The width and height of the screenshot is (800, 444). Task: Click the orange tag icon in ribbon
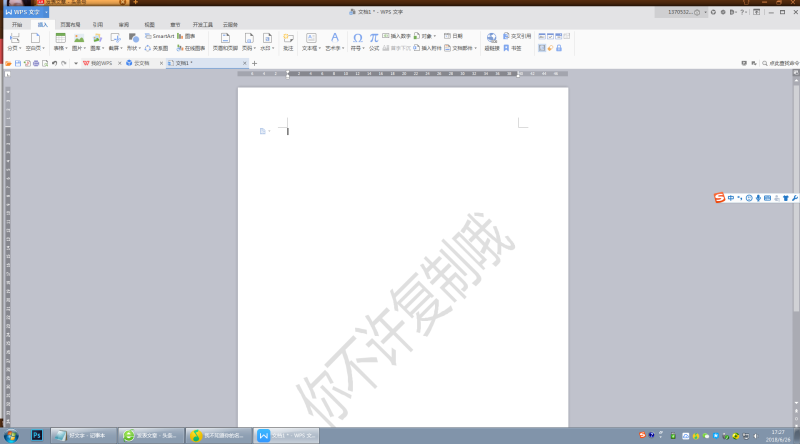(551, 48)
